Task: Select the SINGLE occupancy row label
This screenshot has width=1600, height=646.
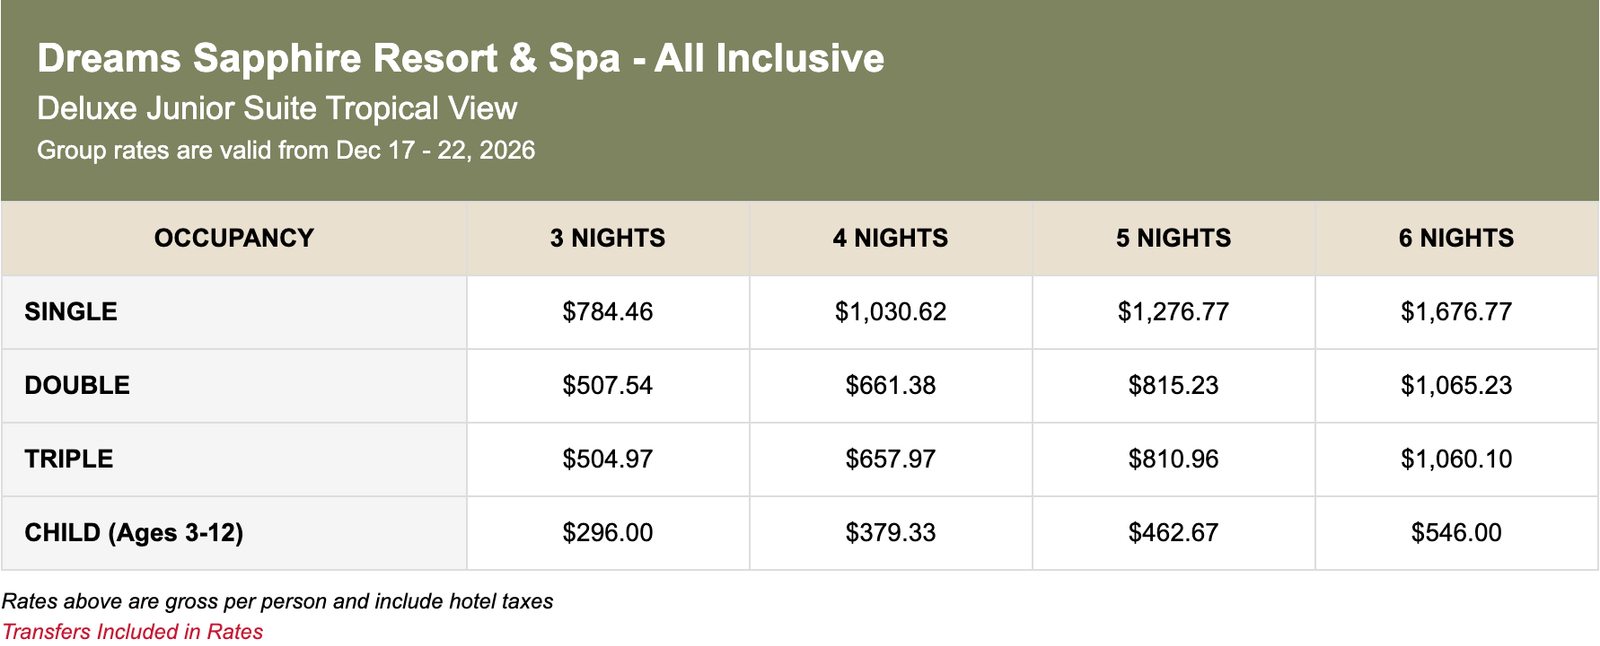Action: click(x=71, y=312)
